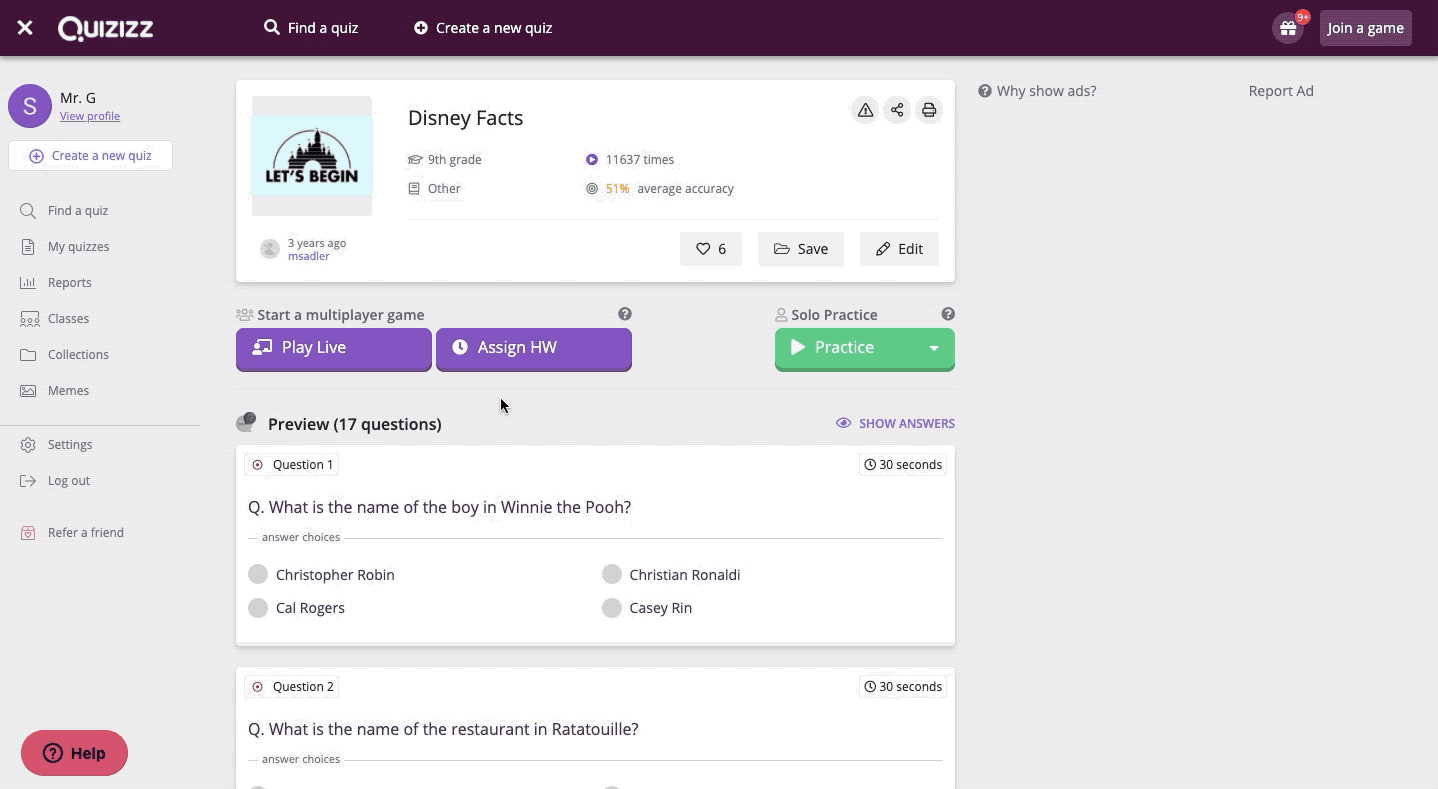Click the gift box rewards icon

tap(1286, 27)
